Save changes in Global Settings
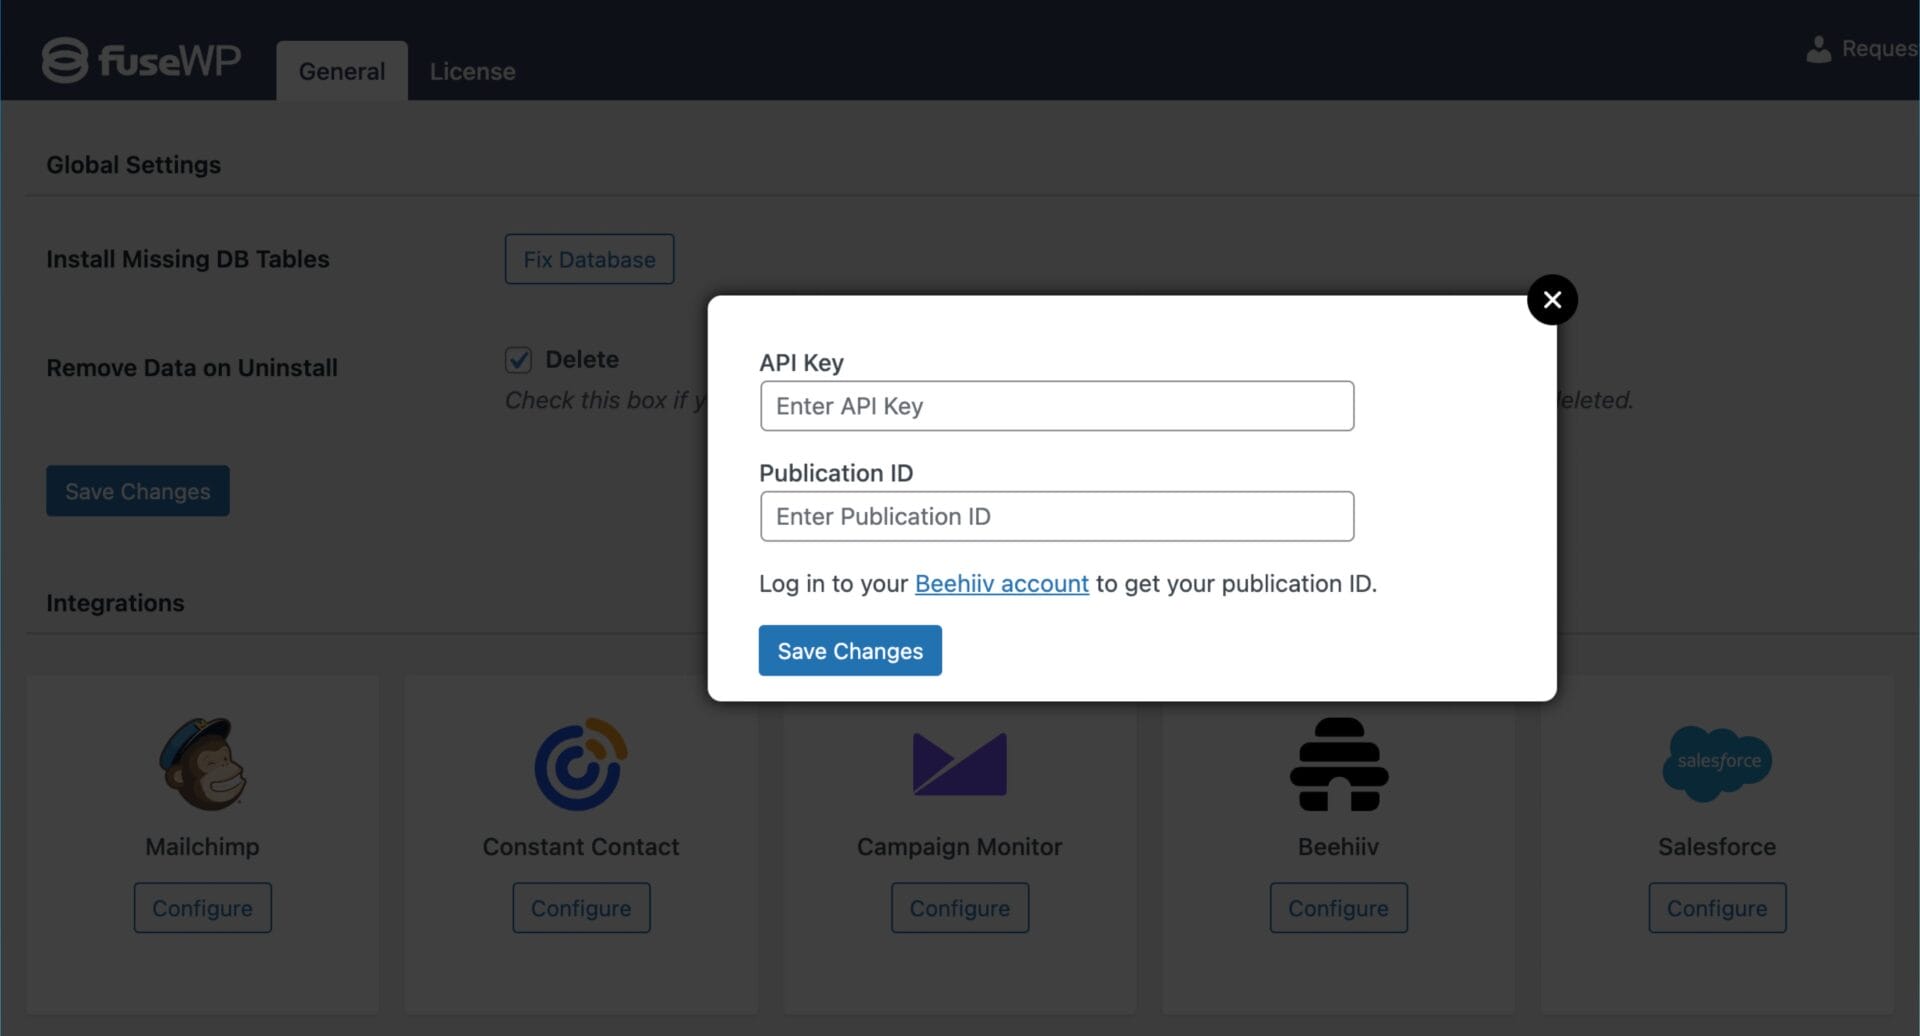Screen dimensions: 1920x1036 [x=138, y=491]
